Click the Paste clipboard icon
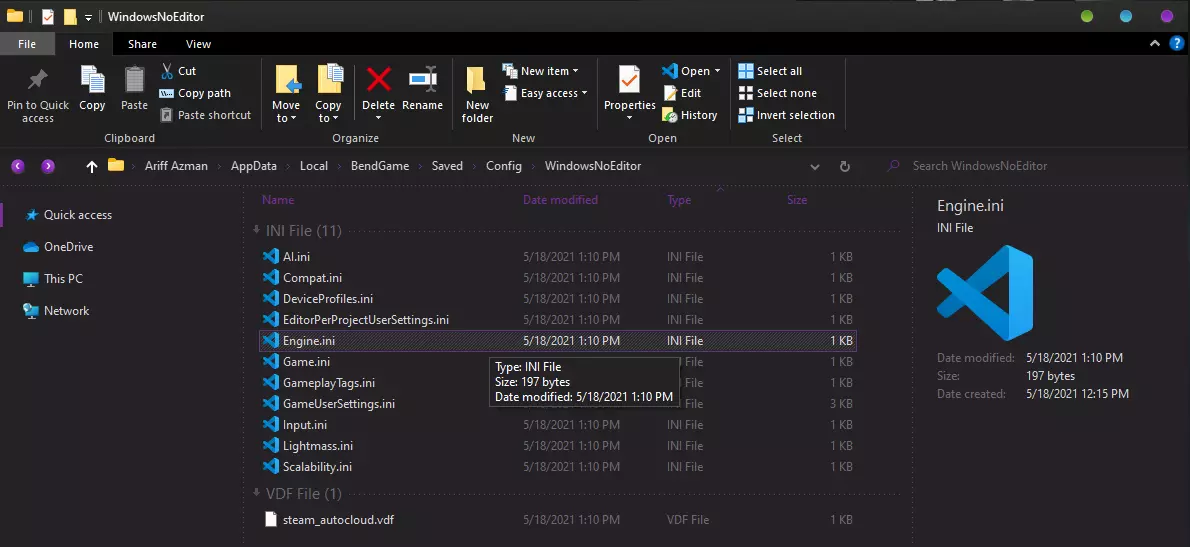The height and width of the screenshot is (547, 1190). coord(134,81)
